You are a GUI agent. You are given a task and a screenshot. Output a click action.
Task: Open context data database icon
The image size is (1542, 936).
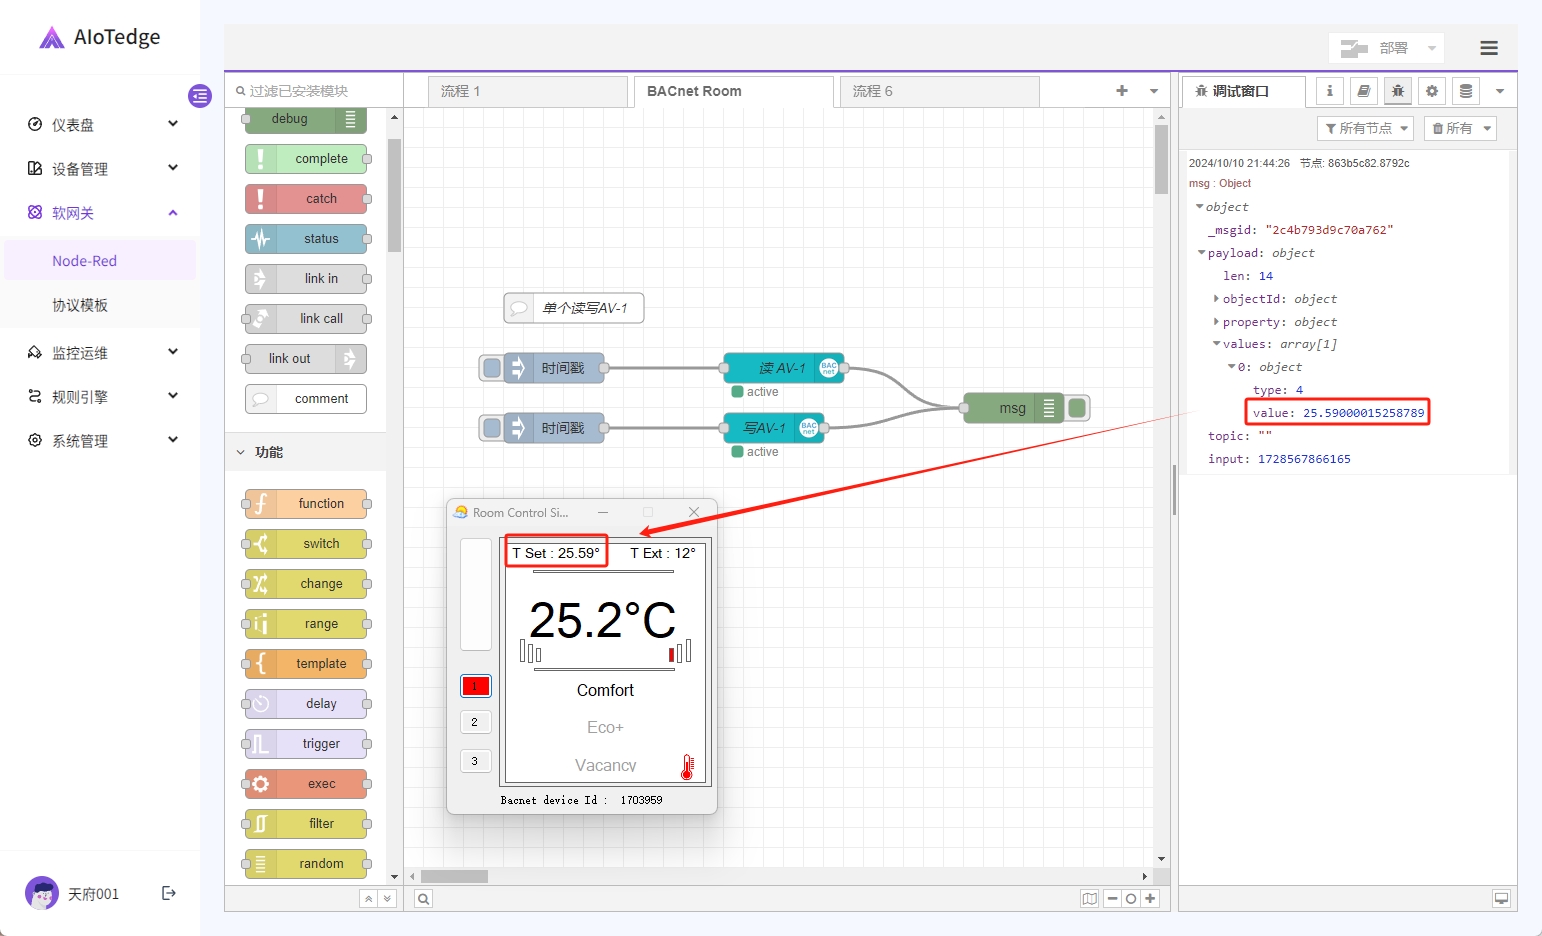[x=1466, y=91]
